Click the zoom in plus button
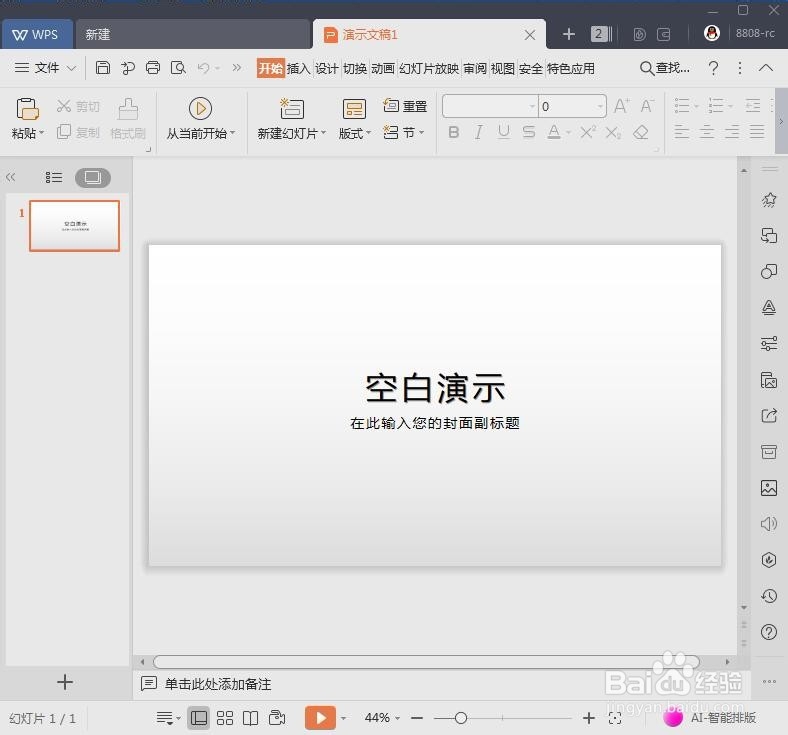 tap(588, 718)
